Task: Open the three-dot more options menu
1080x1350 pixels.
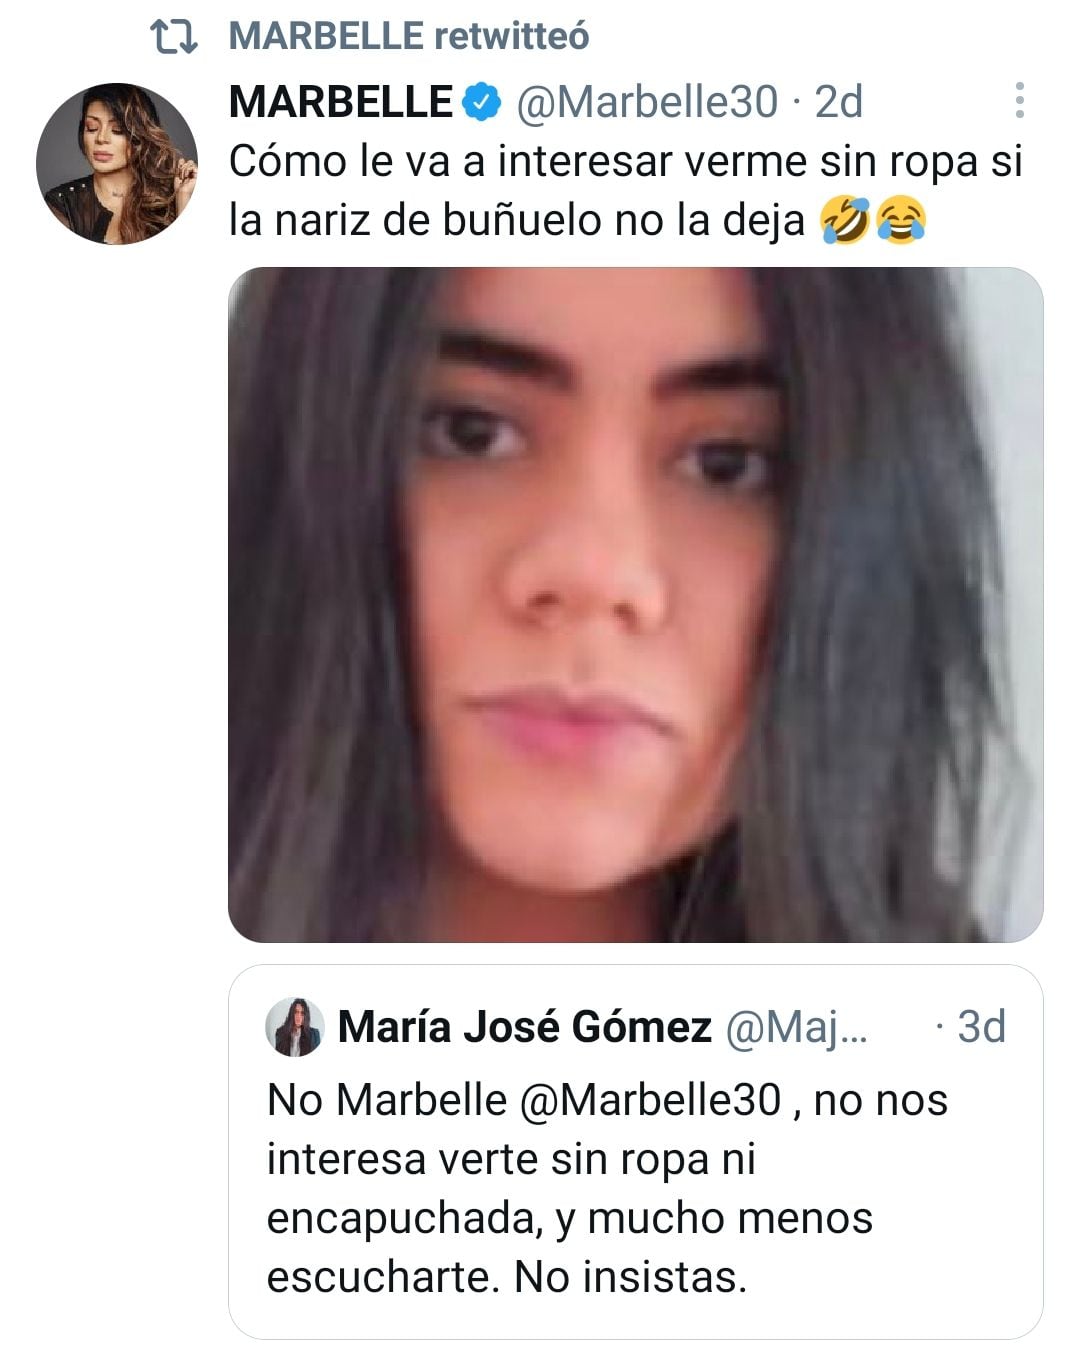Action: point(1019,100)
